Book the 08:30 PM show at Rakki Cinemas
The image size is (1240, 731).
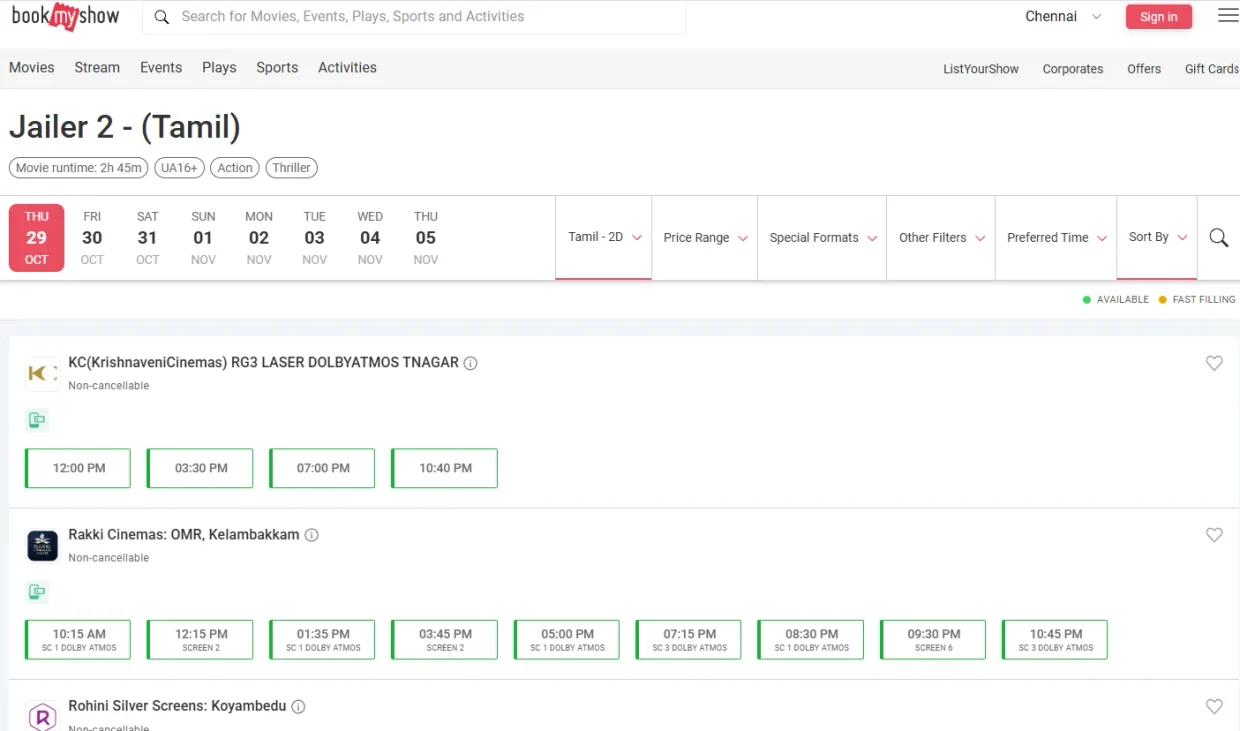pyautogui.click(x=811, y=640)
